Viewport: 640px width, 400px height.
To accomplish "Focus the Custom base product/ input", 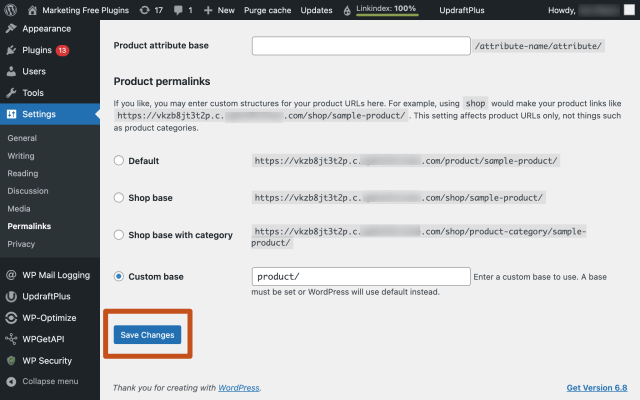I will click(361, 276).
